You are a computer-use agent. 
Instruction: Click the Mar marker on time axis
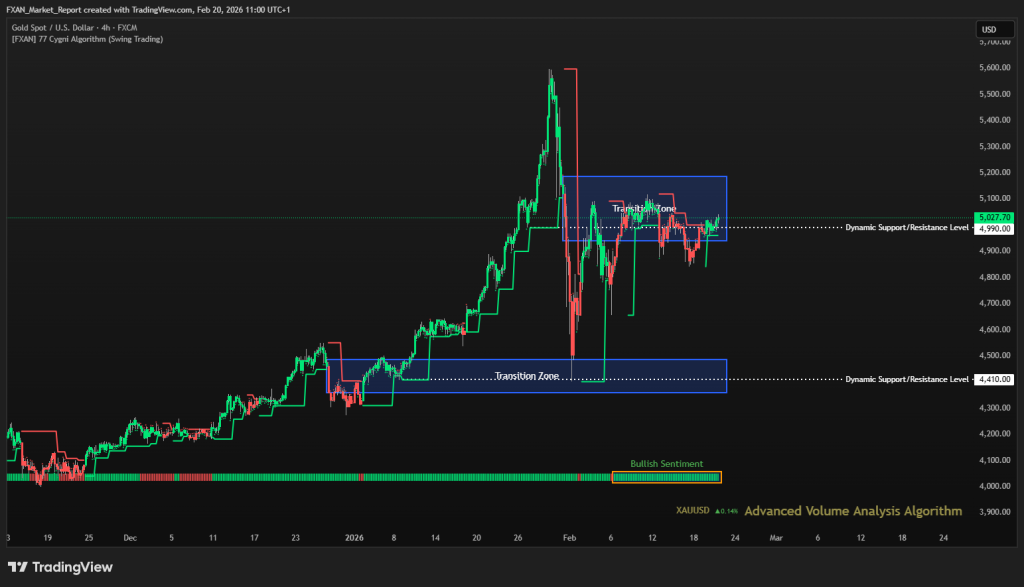pos(775,537)
